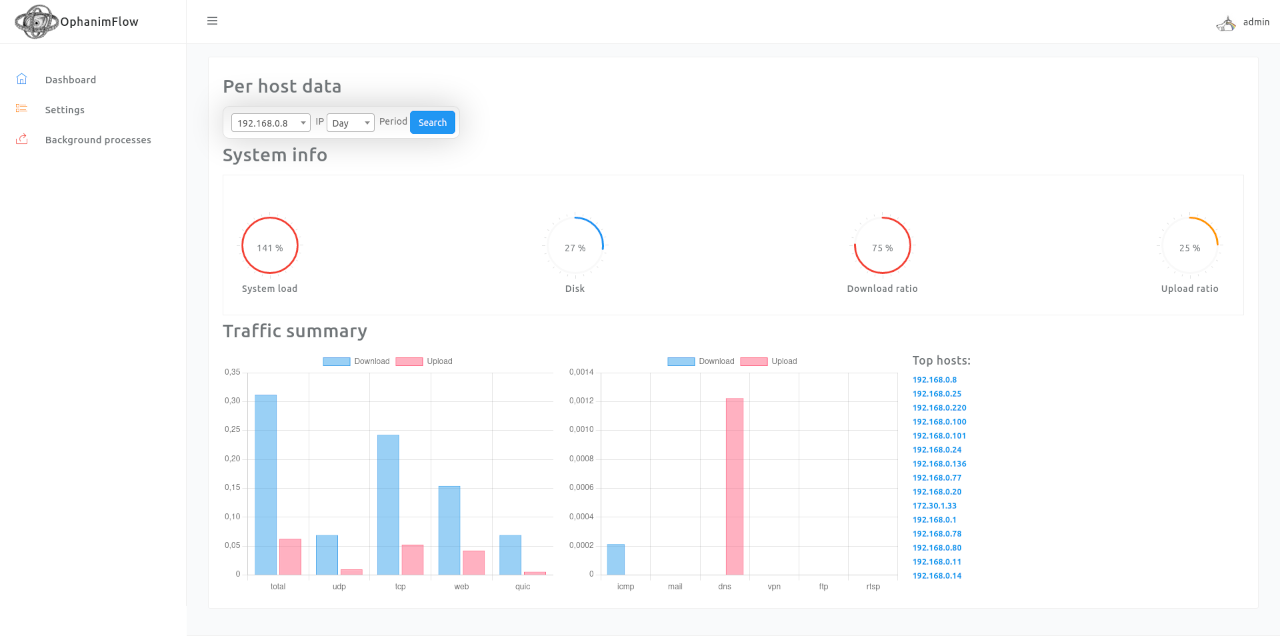
Task: Go to Settings in the sidebar
Action: pyautogui.click(x=65, y=110)
